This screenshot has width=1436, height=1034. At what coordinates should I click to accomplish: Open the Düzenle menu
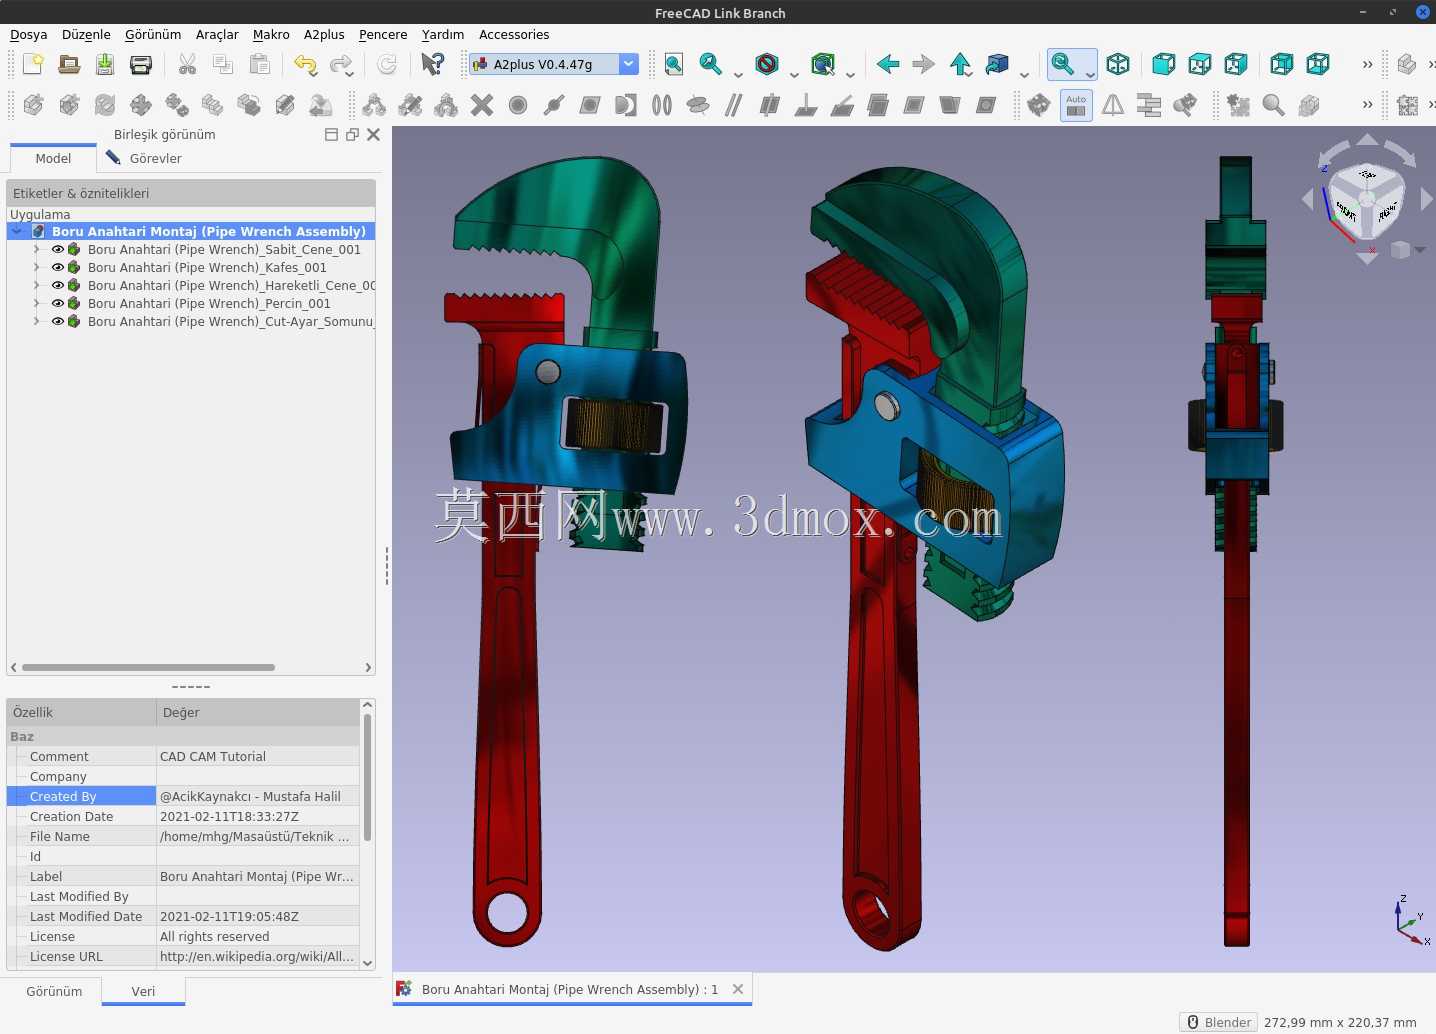[x=86, y=34]
